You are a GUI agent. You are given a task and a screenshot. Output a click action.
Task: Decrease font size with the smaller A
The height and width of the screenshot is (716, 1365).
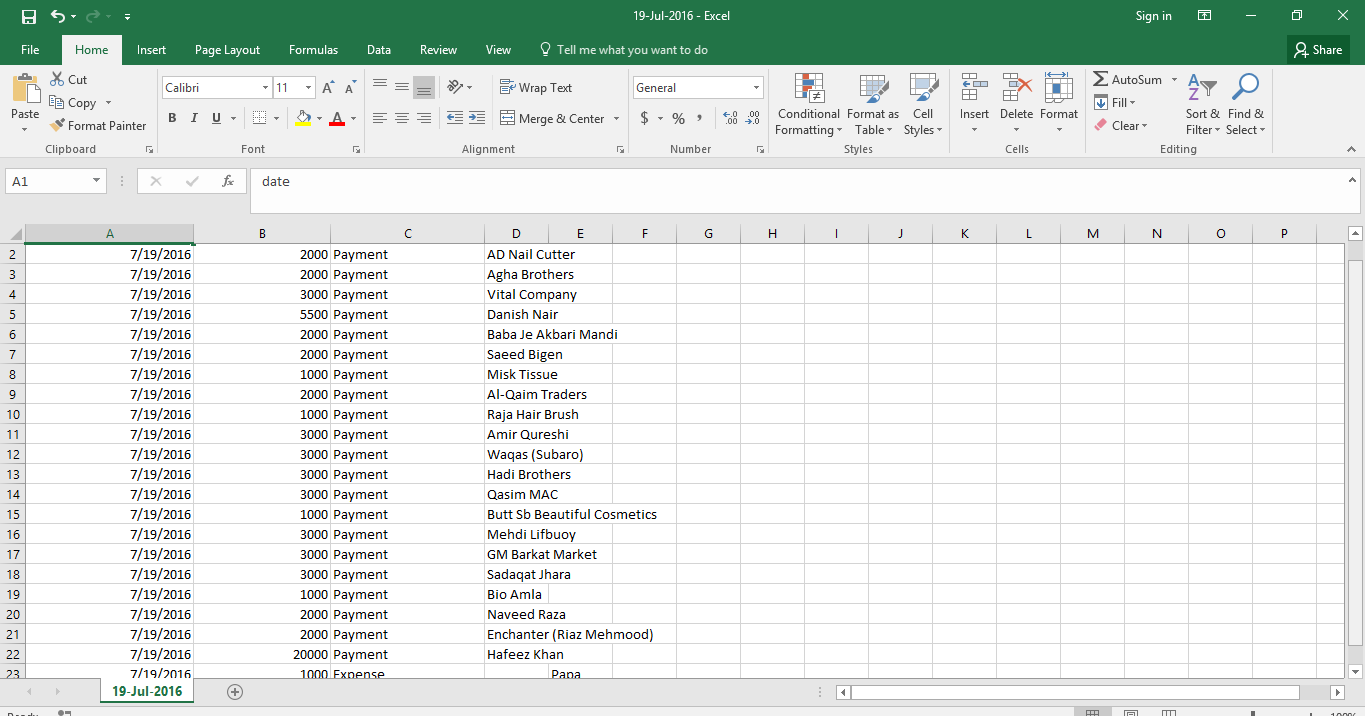[x=350, y=88]
